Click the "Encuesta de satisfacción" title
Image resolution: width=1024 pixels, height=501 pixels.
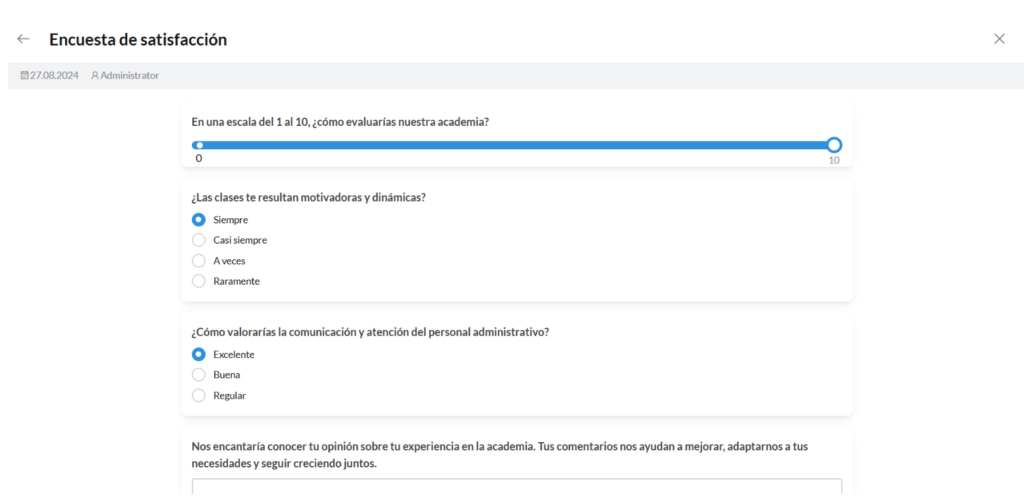point(138,40)
